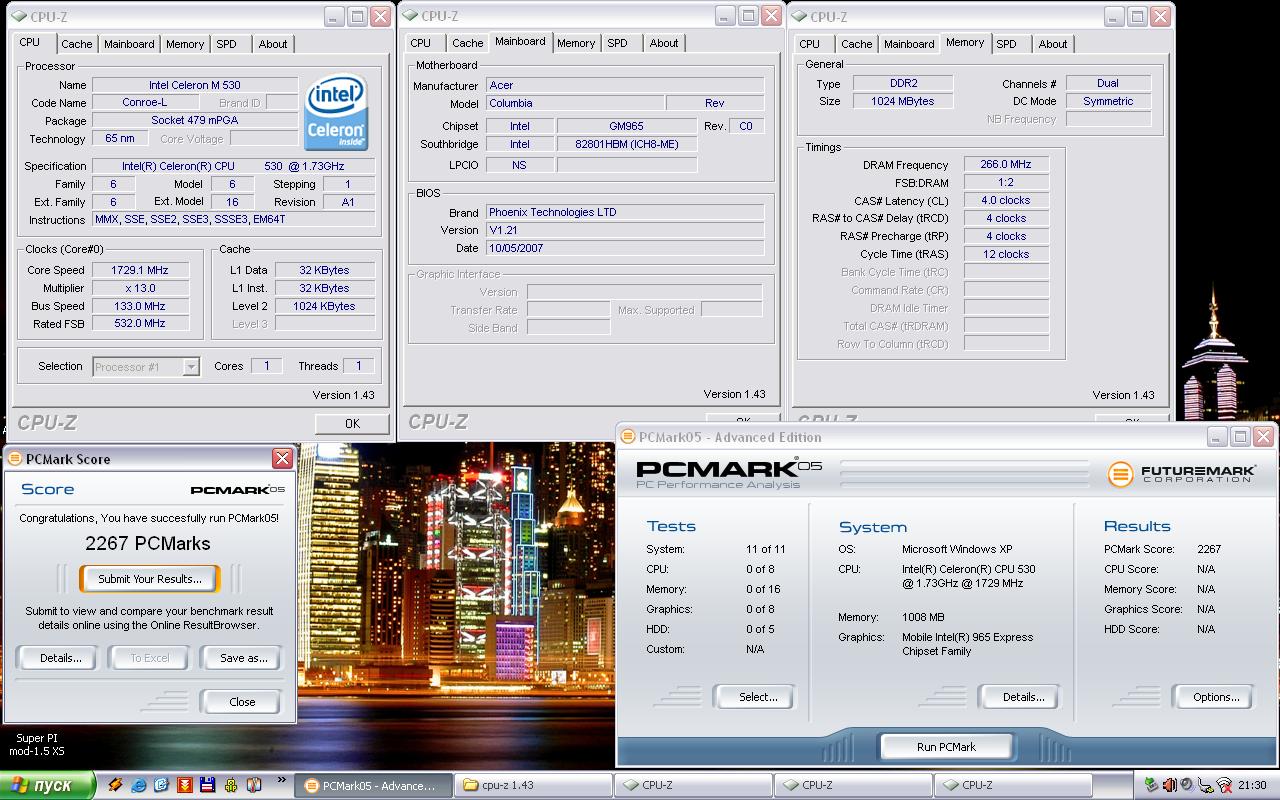
Task: Click the Level 2 cache value 1024 KBytes
Action: 324,306
